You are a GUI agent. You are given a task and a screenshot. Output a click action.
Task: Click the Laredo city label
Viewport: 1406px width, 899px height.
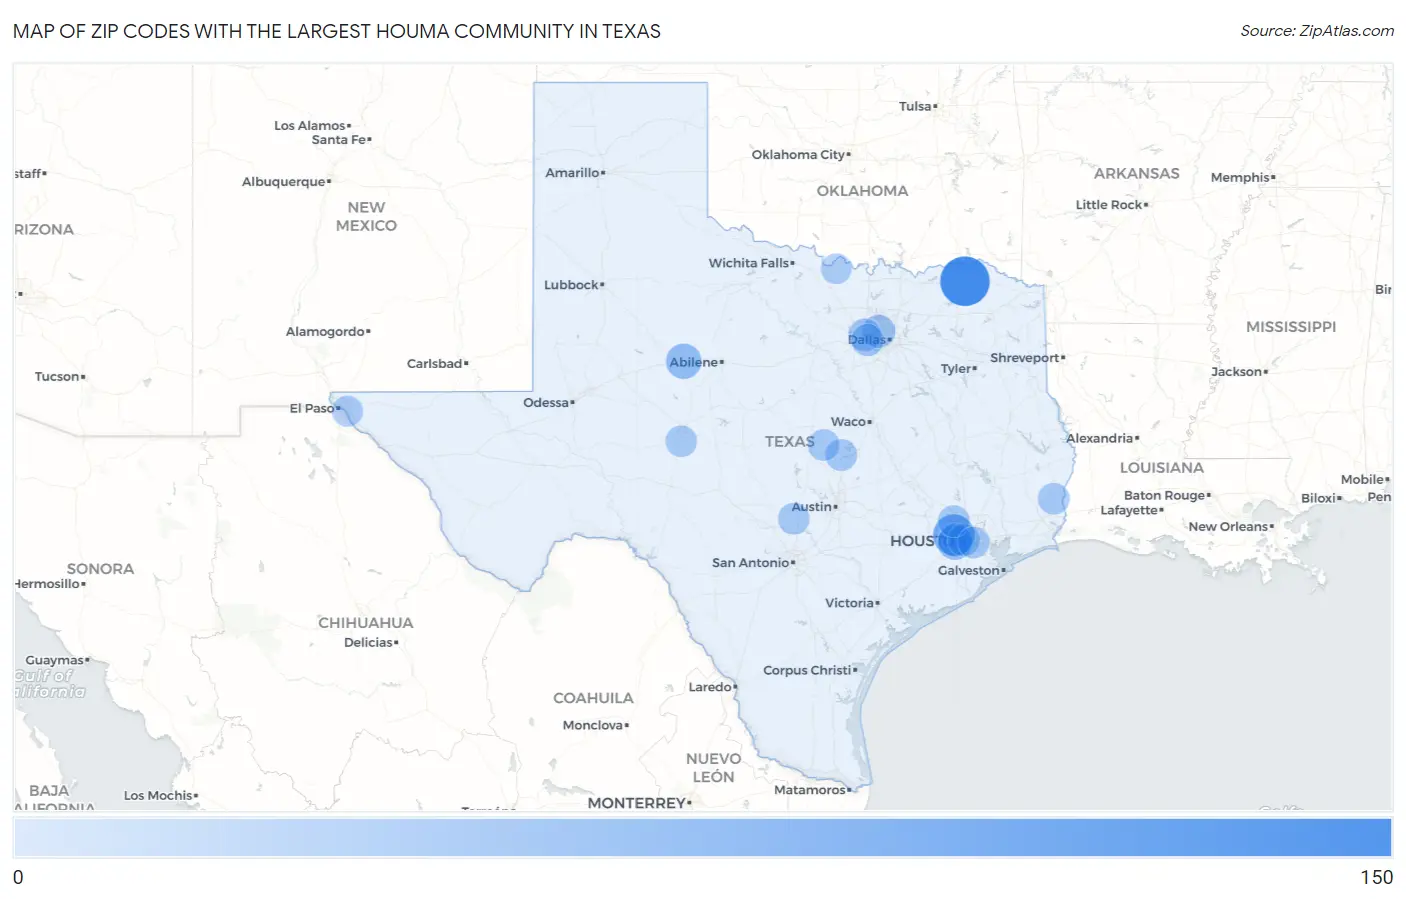point(710,687)
